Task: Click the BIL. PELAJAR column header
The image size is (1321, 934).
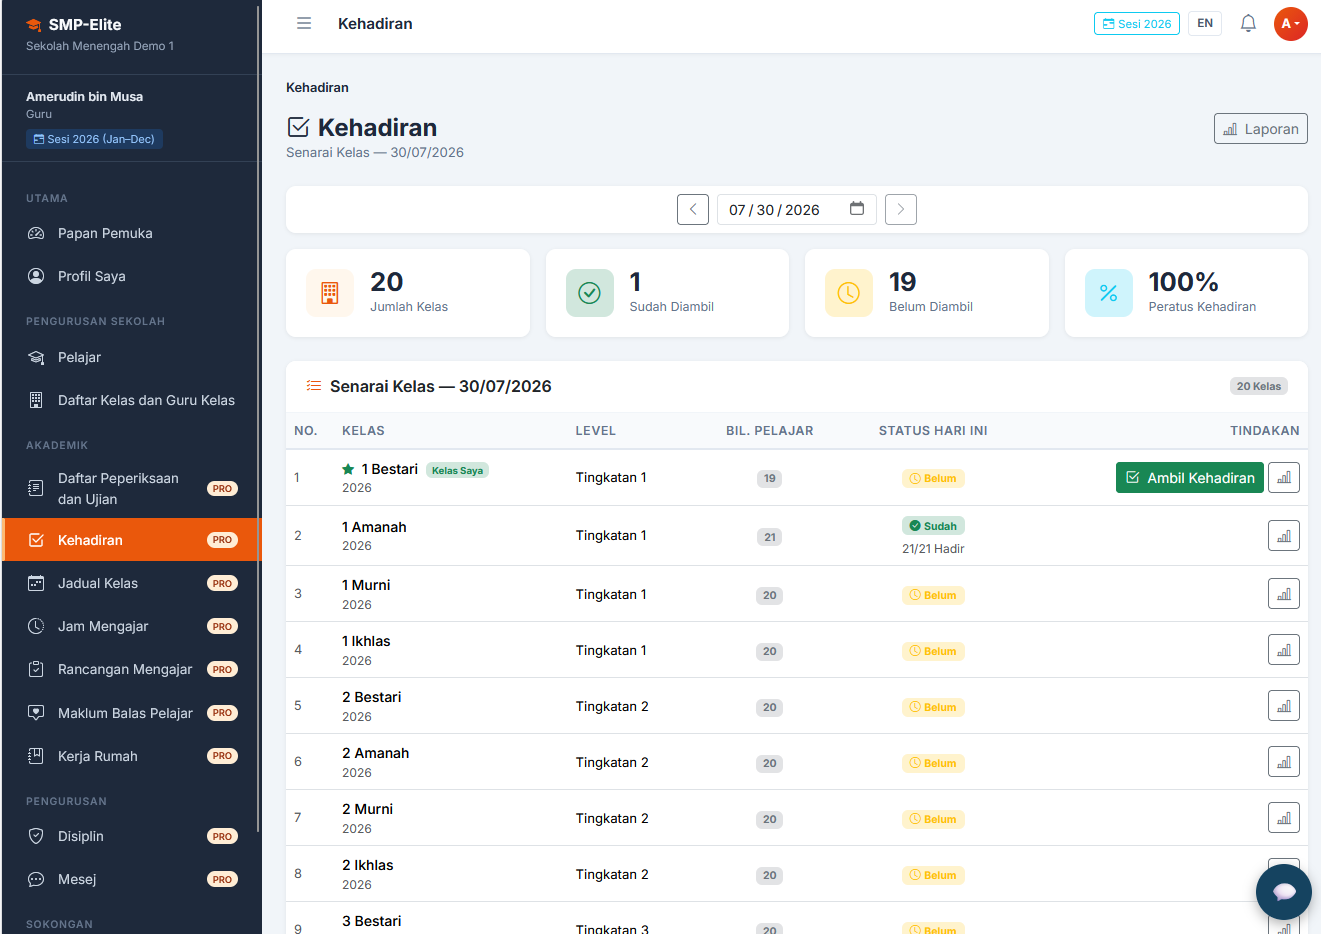Action: pos(770,431)
